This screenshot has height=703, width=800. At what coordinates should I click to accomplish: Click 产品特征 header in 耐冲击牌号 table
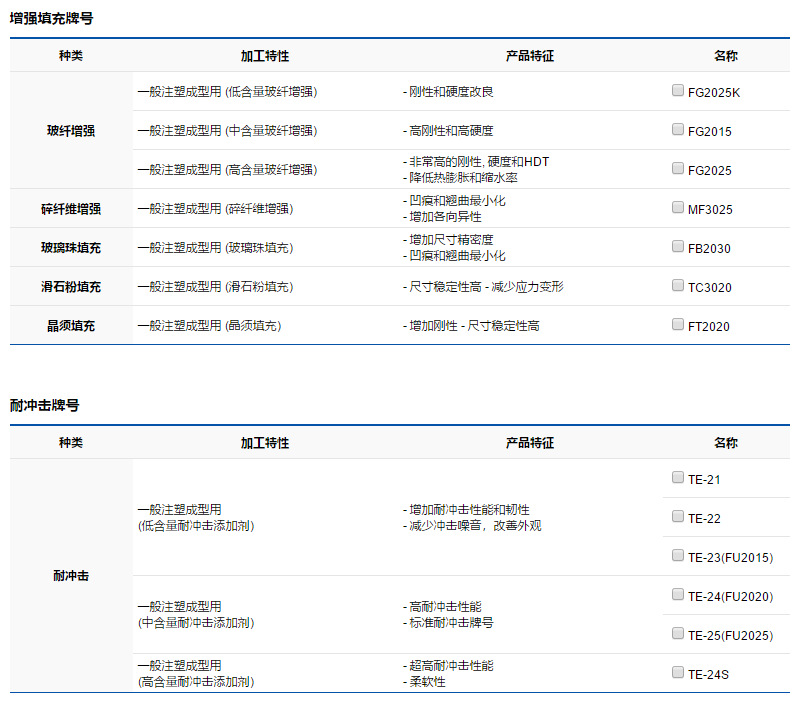click(530, 443)
